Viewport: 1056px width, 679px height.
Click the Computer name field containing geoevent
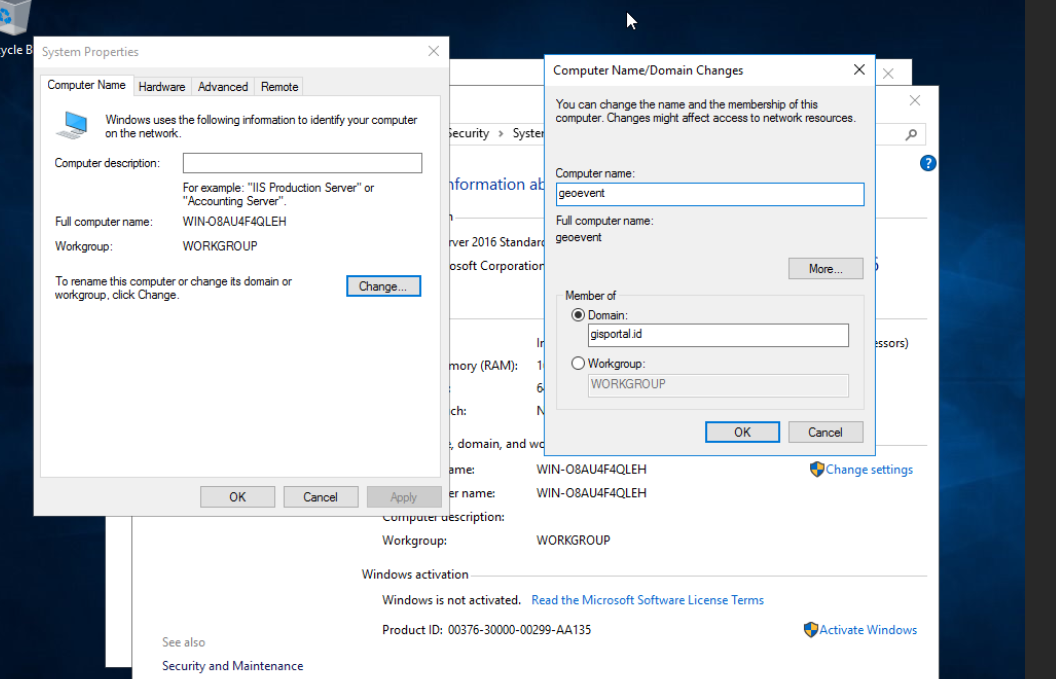[x=709, y=194]
